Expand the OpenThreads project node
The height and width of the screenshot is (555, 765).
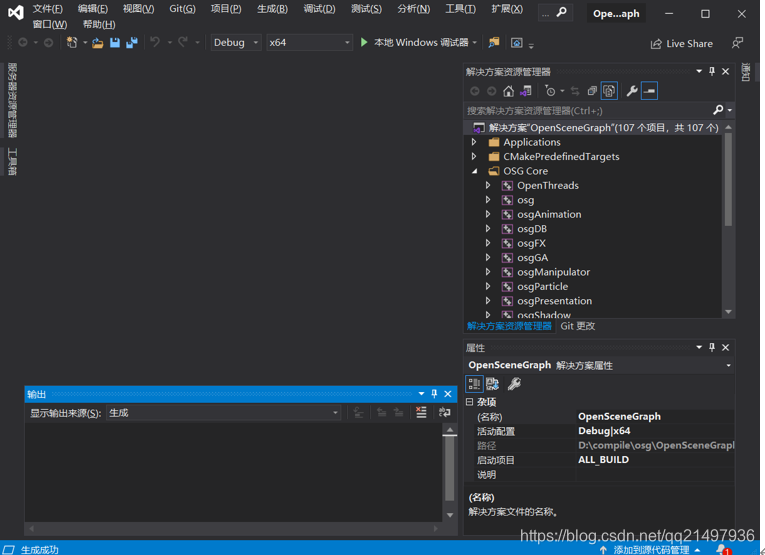click(488, 185)
